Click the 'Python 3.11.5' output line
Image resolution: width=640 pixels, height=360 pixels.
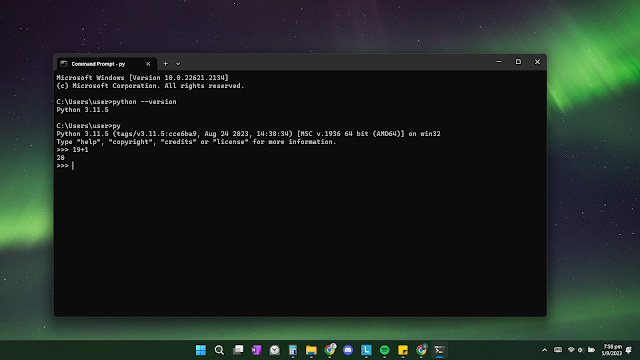pyautogui.click(x=82, y=110)
